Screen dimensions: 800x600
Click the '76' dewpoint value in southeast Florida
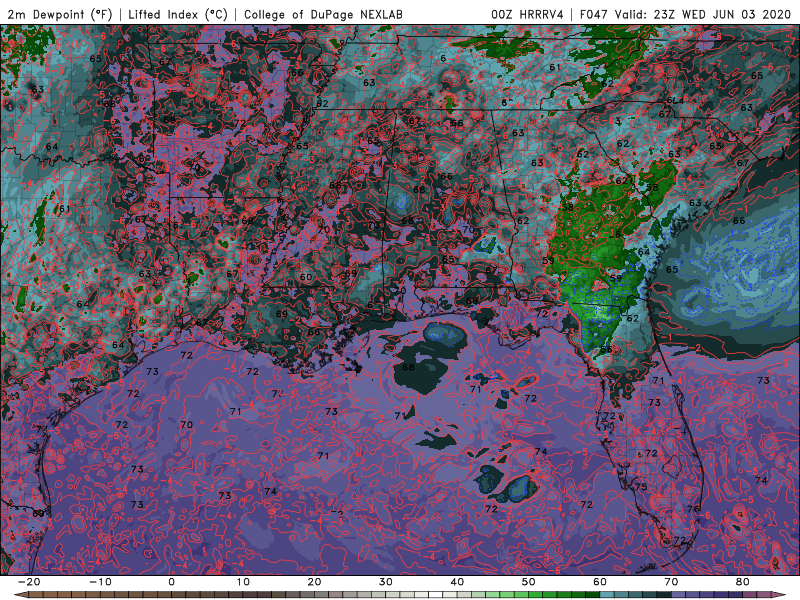pos(693,509)
